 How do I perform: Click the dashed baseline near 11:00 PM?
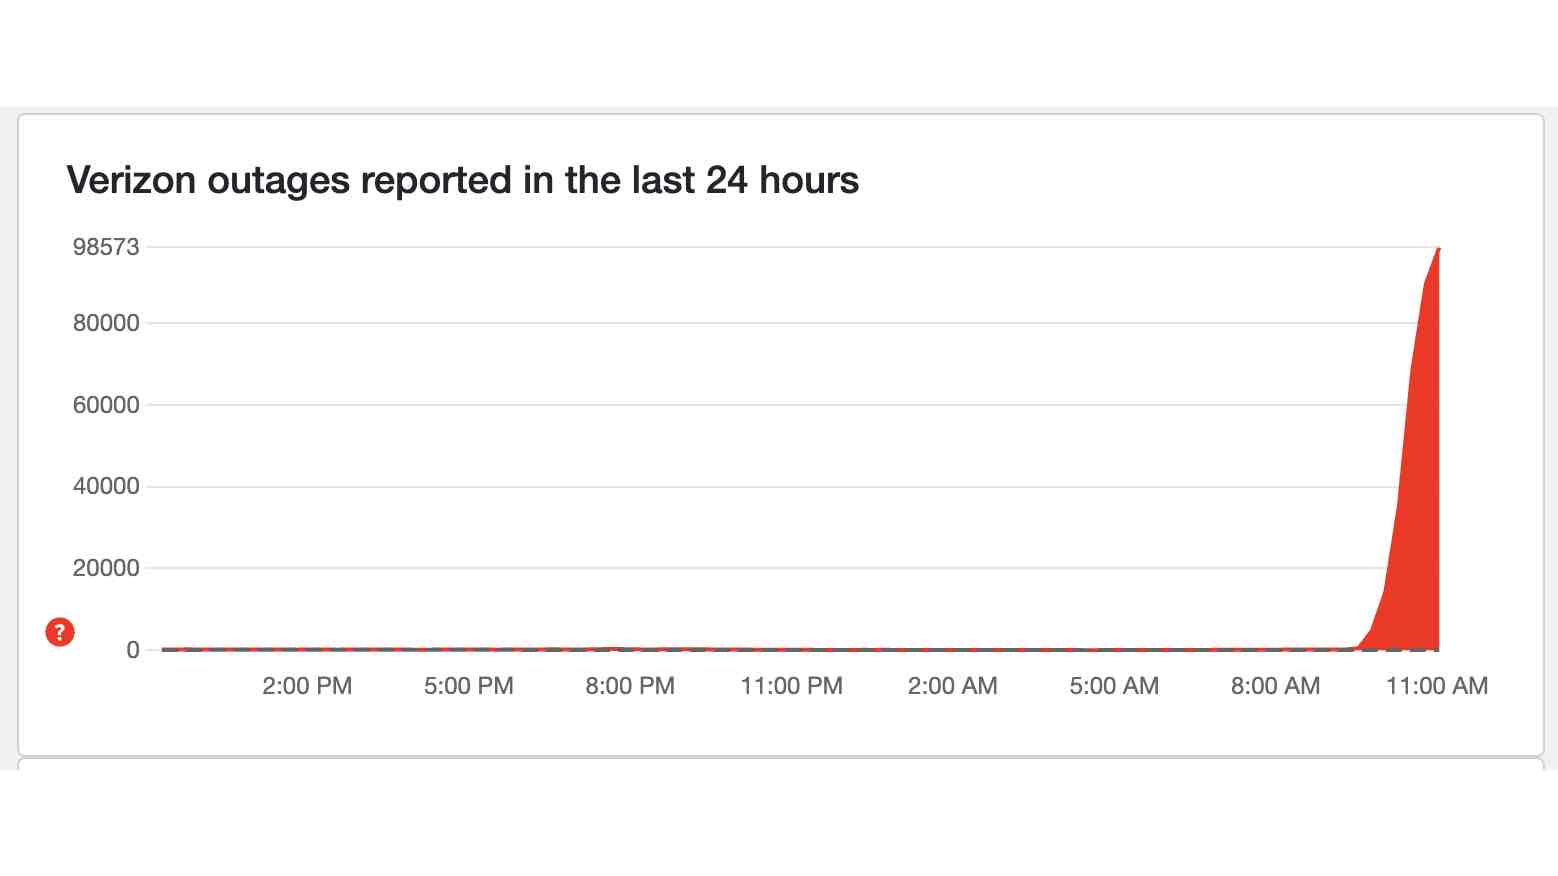pos(792,650)
